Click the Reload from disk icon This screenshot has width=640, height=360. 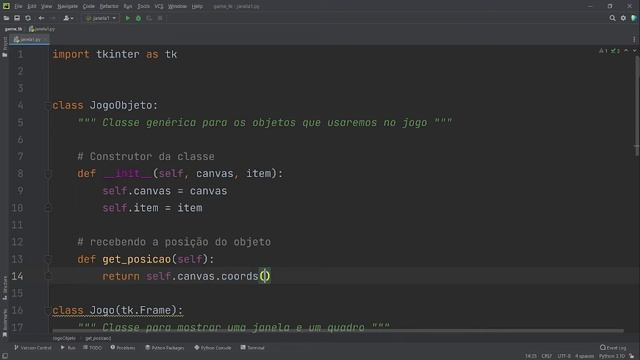28,18
